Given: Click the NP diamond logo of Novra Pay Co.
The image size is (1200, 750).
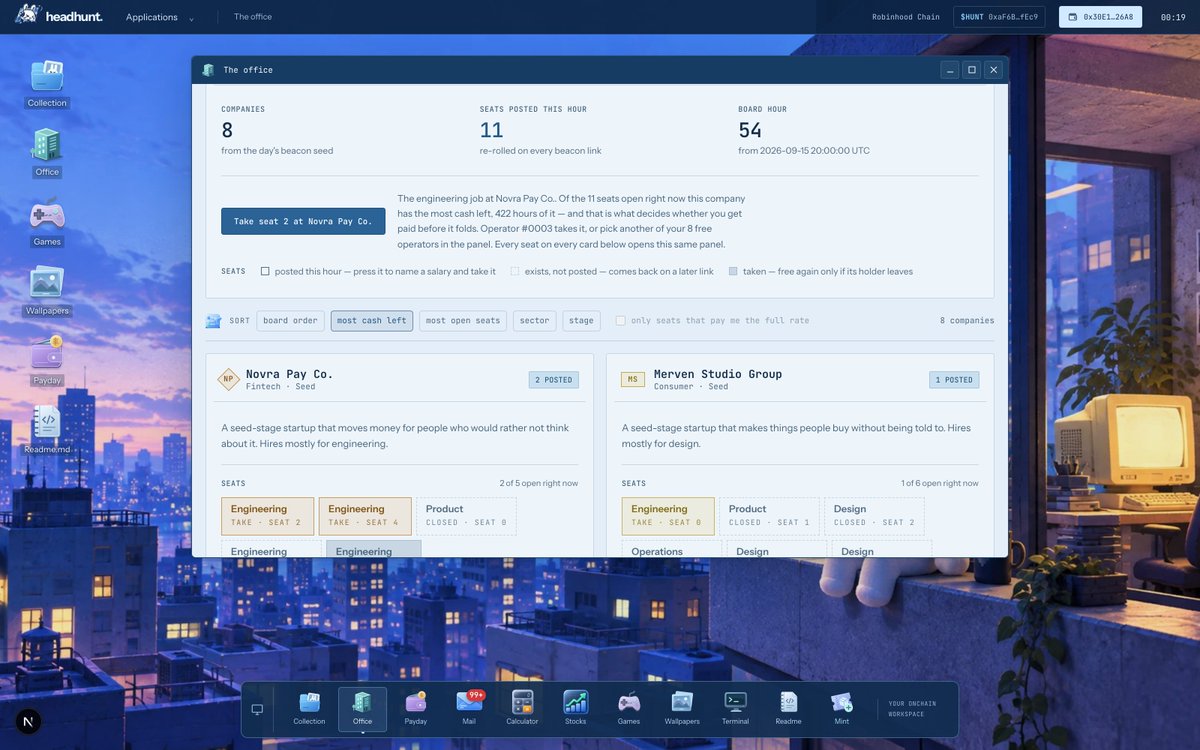Looking at the screenshot, I should click(229, 379).
